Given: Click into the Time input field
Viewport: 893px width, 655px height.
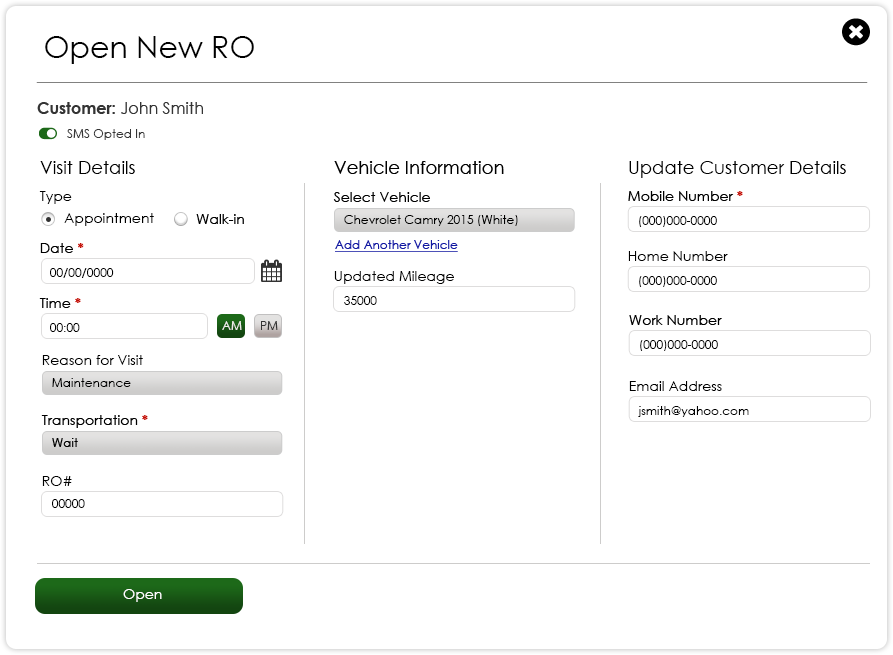Looking at the screenshot, I should 124,326.
